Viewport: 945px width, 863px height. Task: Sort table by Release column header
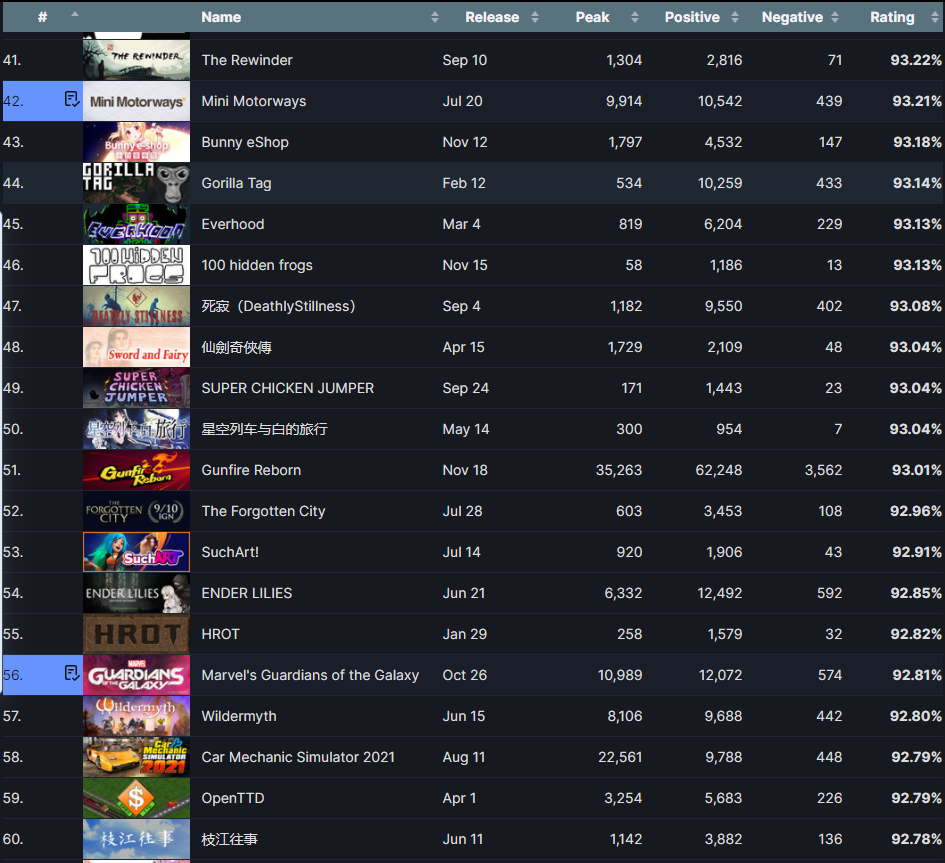click(x=492, y=17)
